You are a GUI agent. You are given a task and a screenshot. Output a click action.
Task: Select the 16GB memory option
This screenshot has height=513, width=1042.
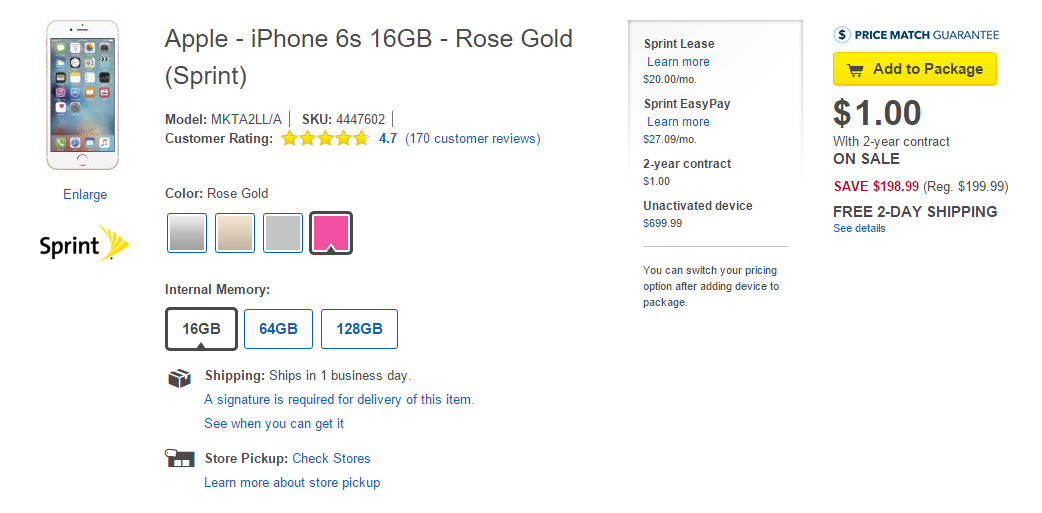[x=201, y=328]
